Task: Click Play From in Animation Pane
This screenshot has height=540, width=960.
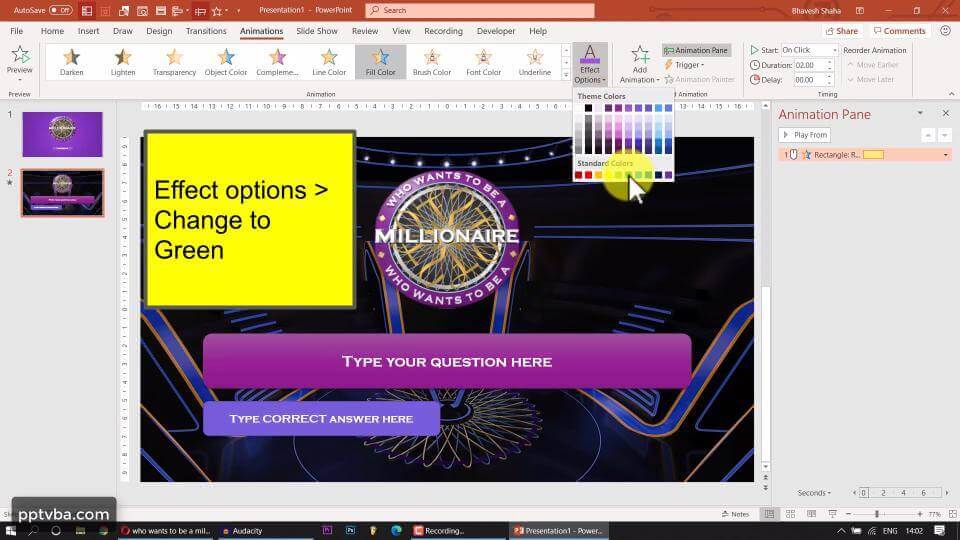Action: 804,135
